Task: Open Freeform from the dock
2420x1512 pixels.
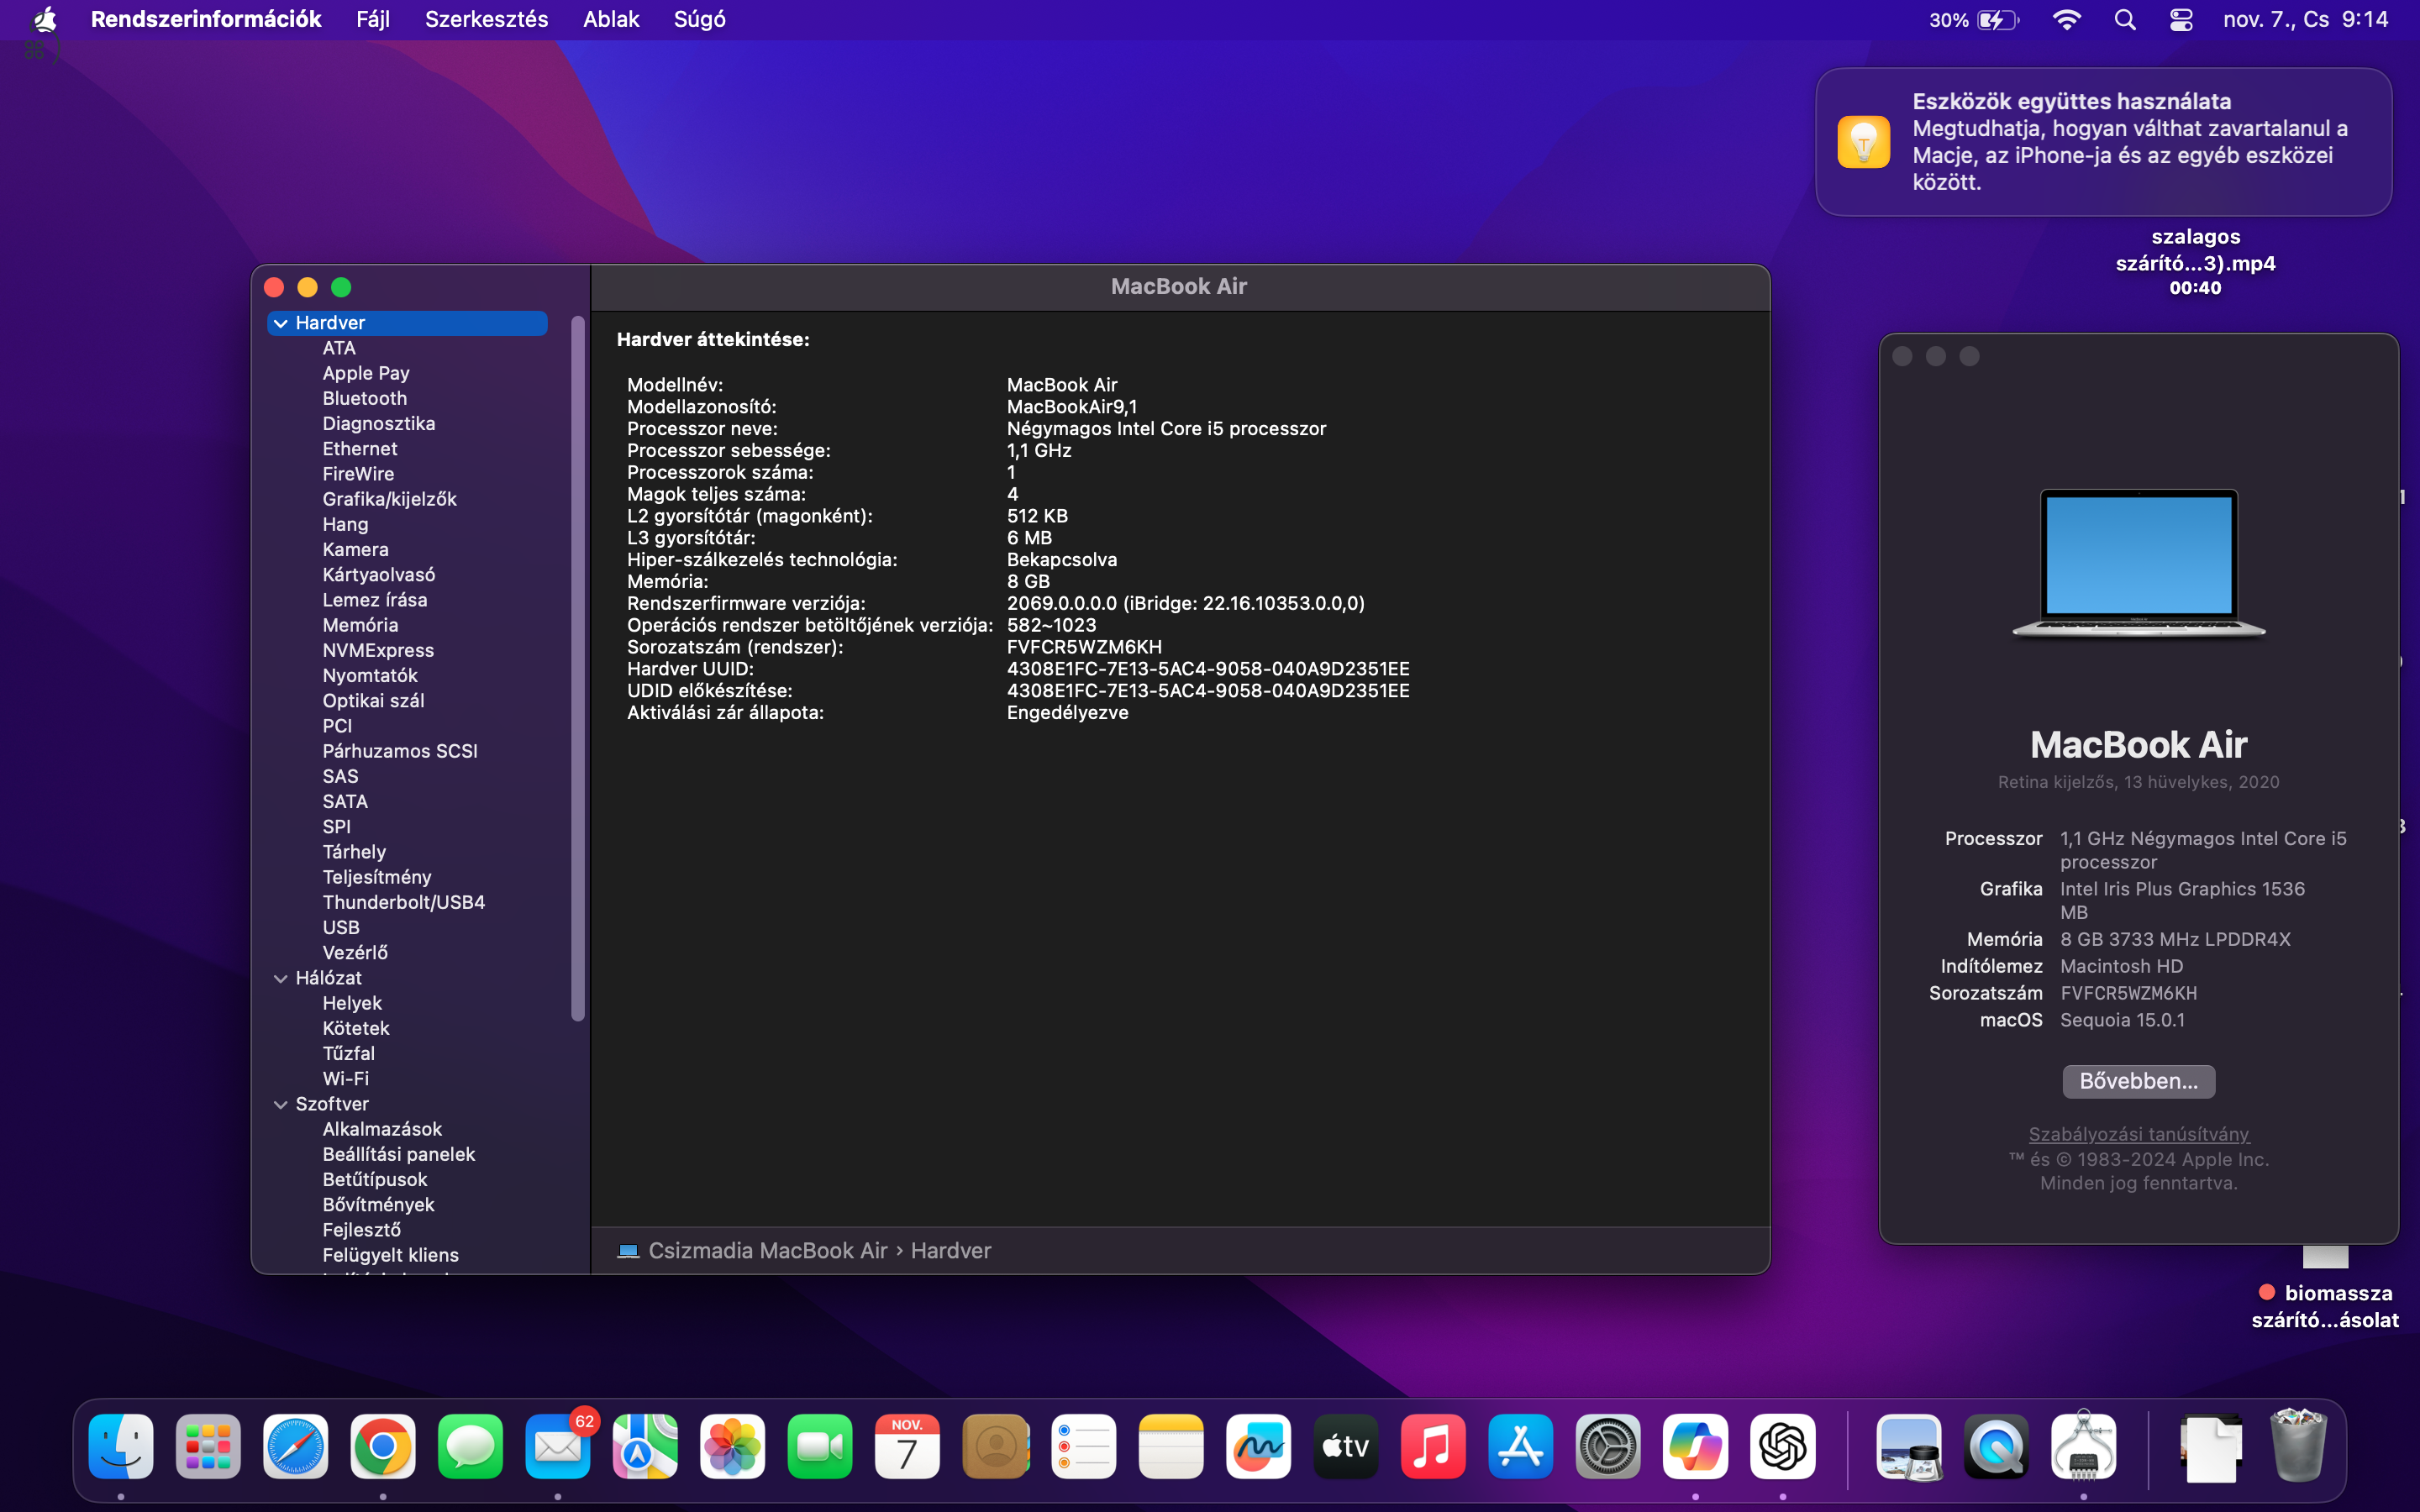Action: 1258,1446
